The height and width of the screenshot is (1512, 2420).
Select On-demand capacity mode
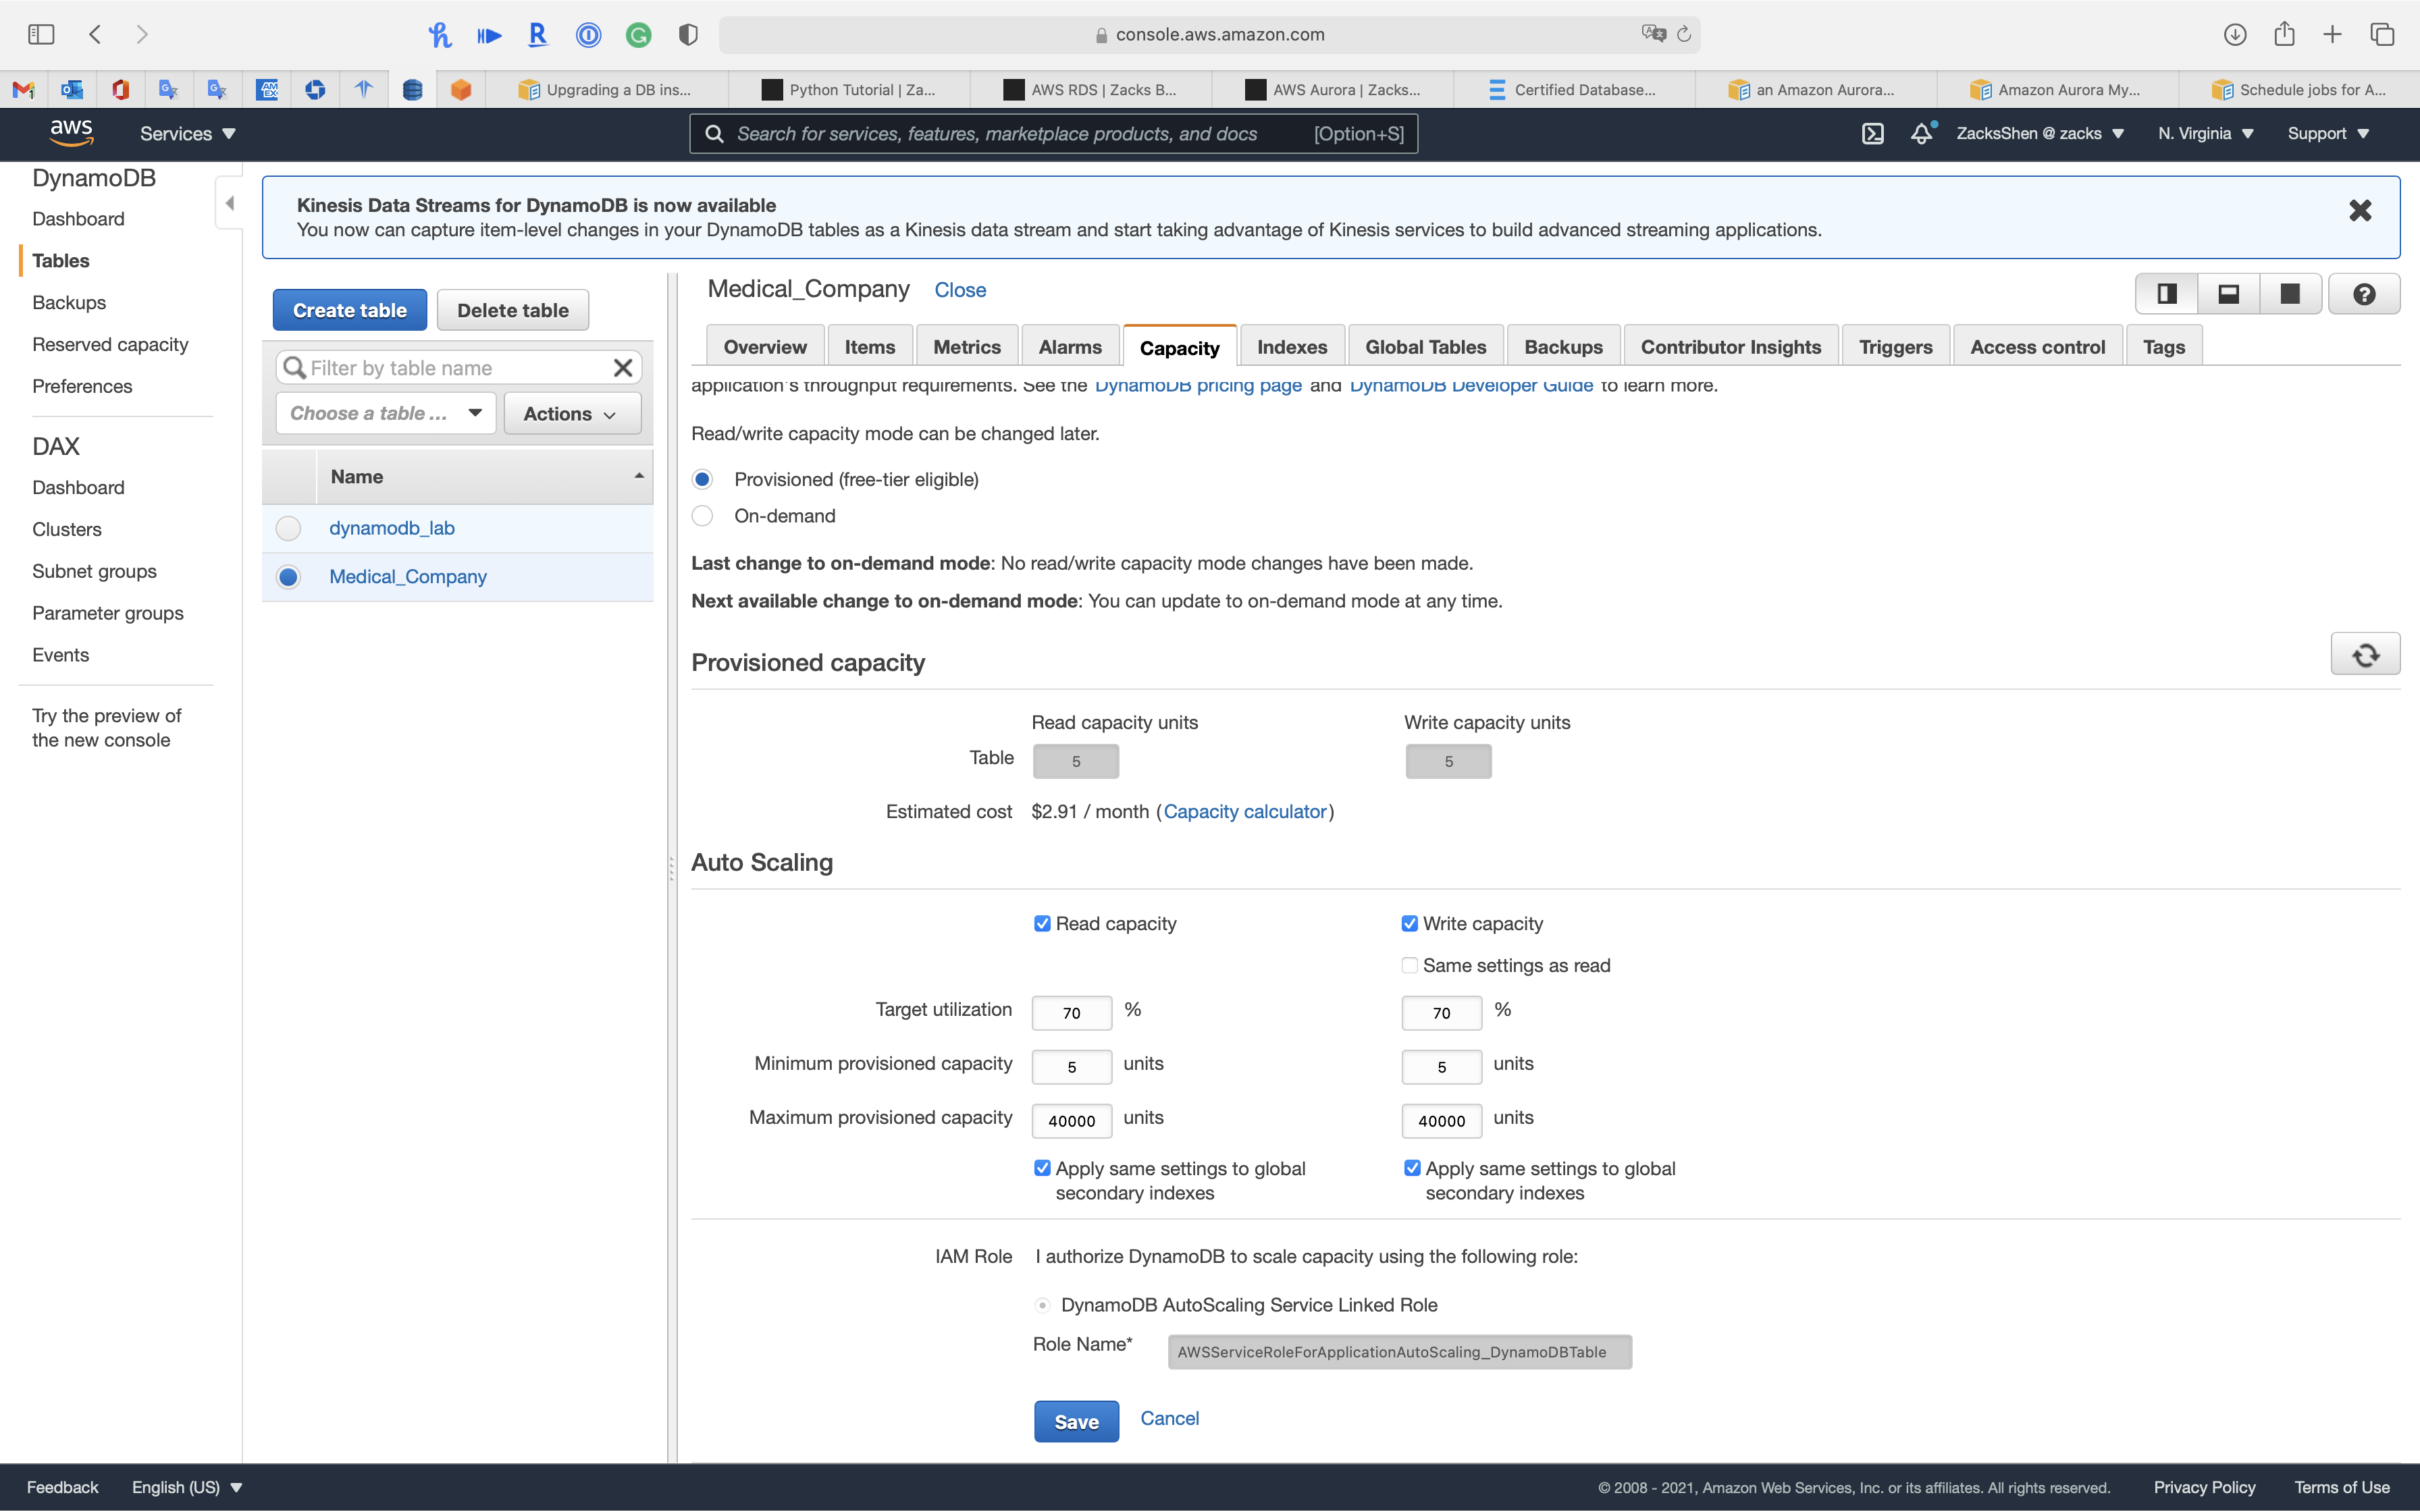pos(703,516)
